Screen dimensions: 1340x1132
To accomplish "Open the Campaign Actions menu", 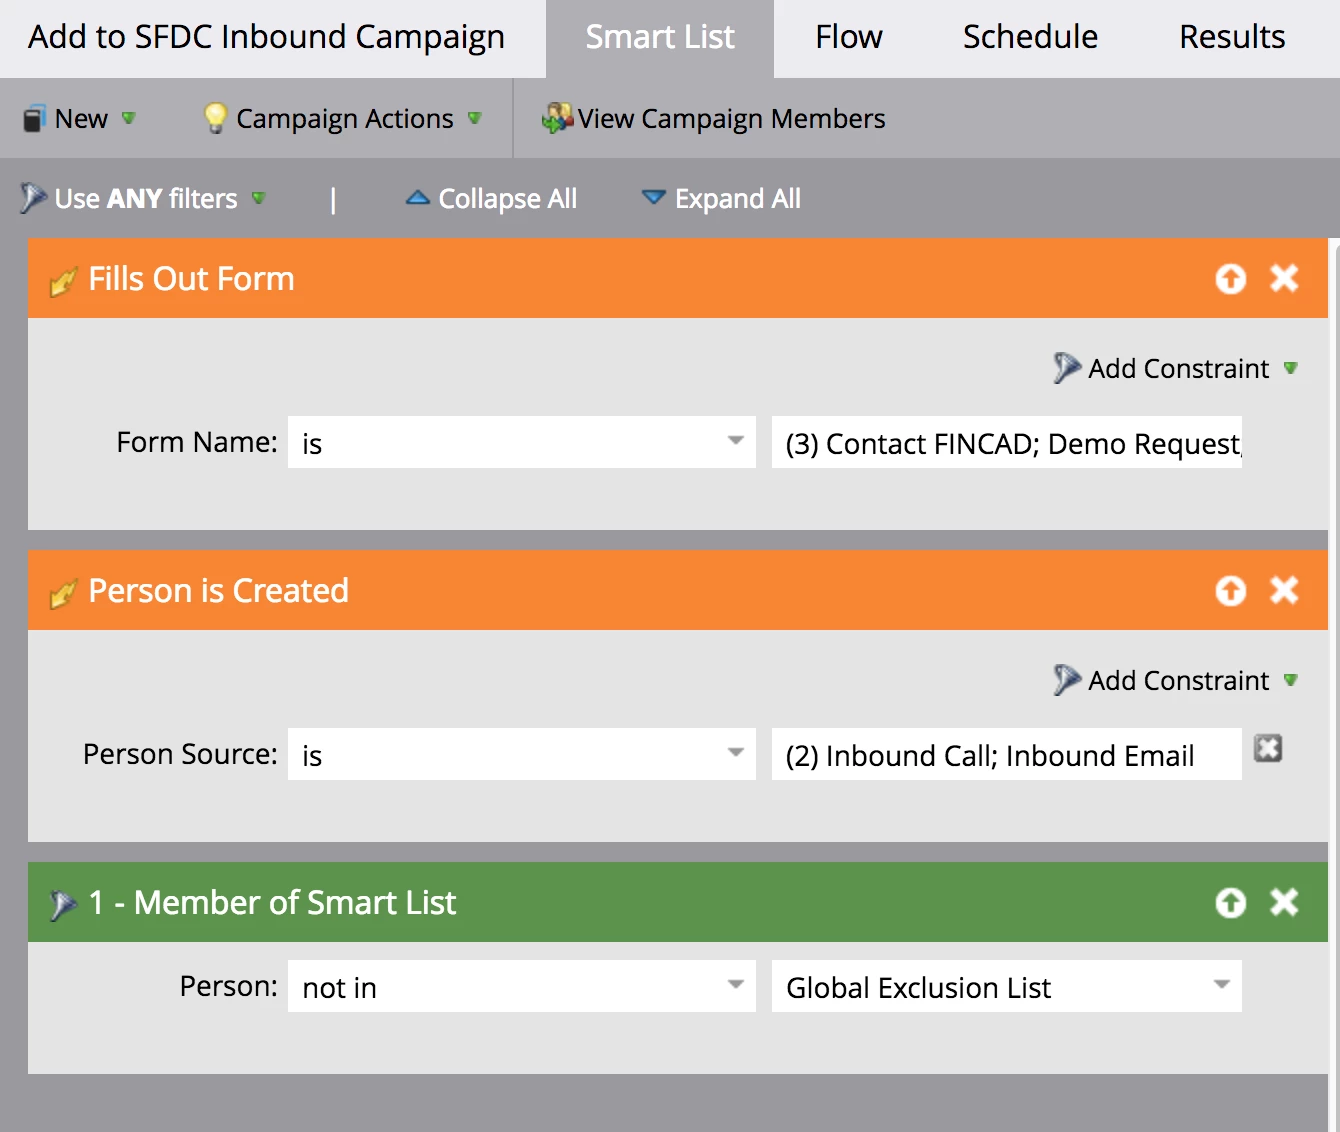I will 342,119.
